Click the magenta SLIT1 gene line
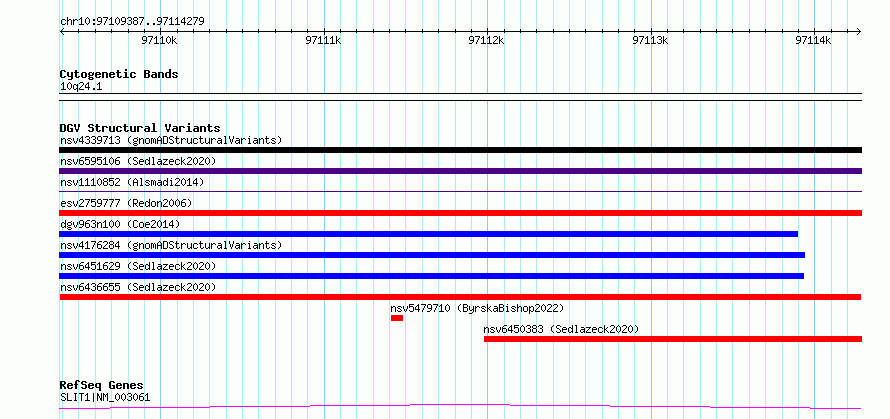 460,406
